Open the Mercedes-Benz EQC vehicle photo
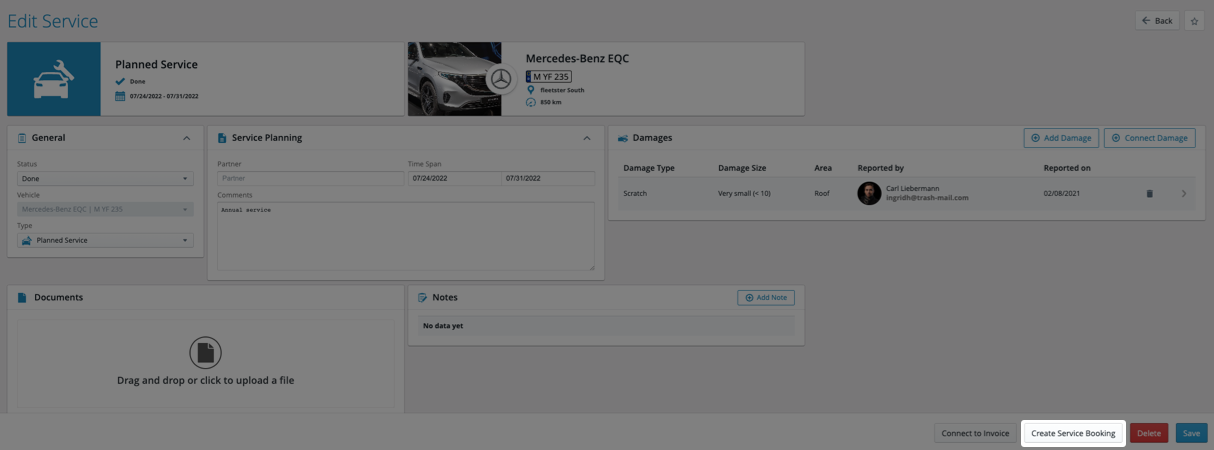 [454, 79]
